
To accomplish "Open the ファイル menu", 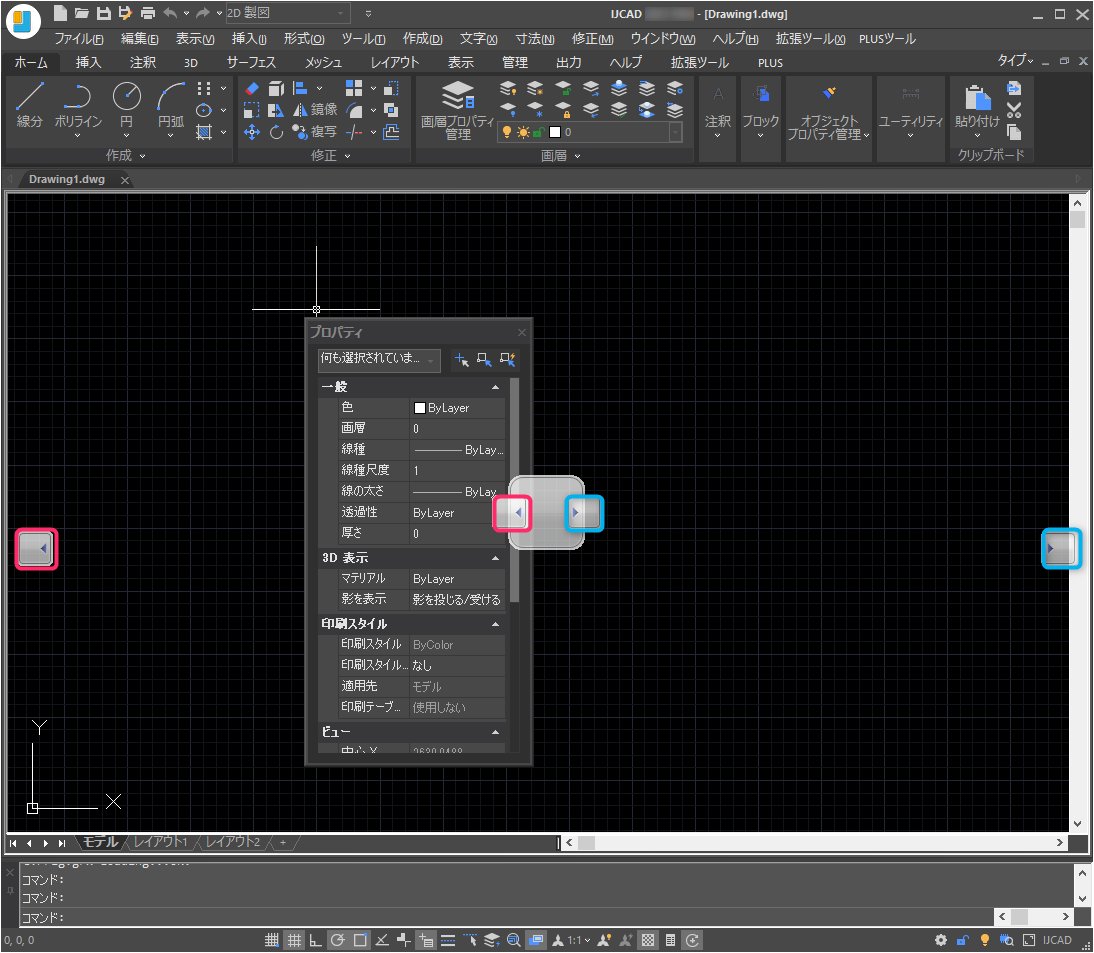I will 78,39.
